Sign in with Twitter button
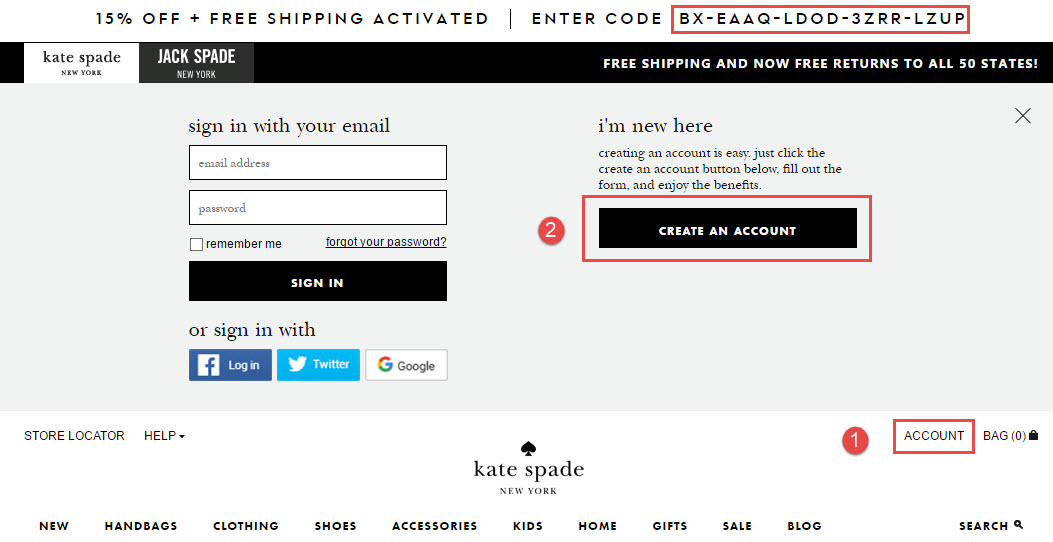The image size is (1053, 542). pos(318,365)
